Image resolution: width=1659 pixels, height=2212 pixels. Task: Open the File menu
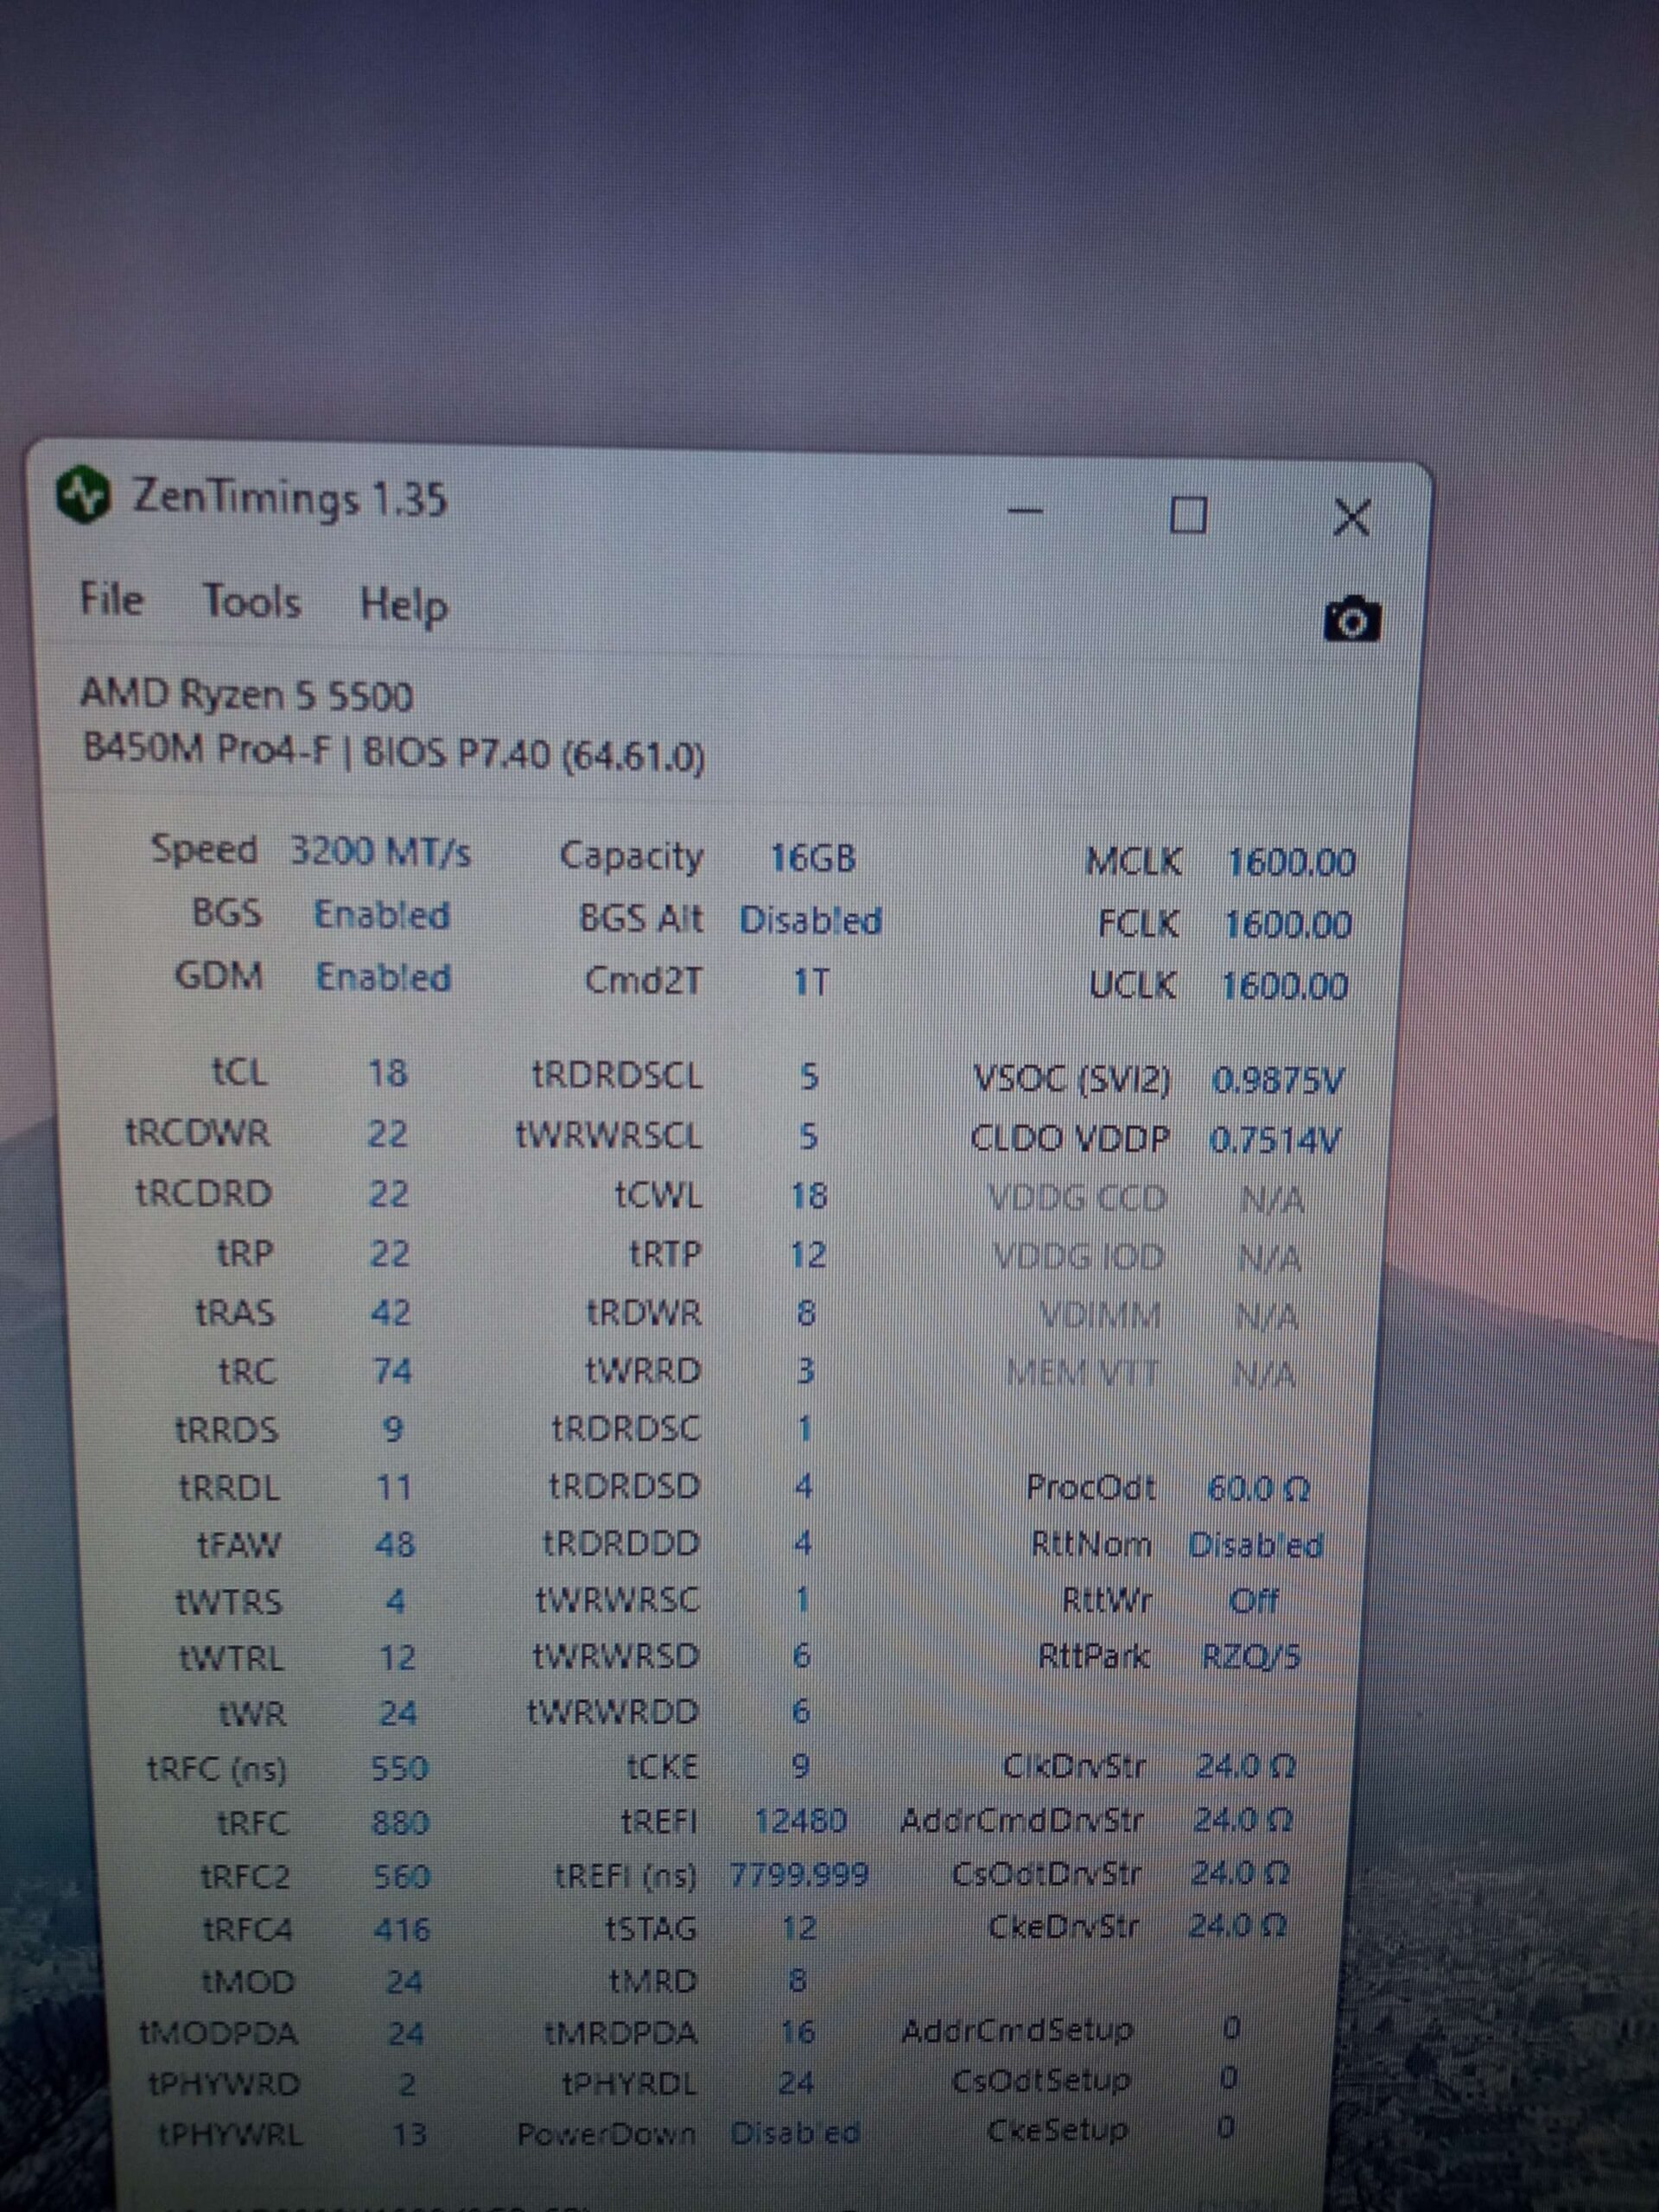click(x=111, y=601)
